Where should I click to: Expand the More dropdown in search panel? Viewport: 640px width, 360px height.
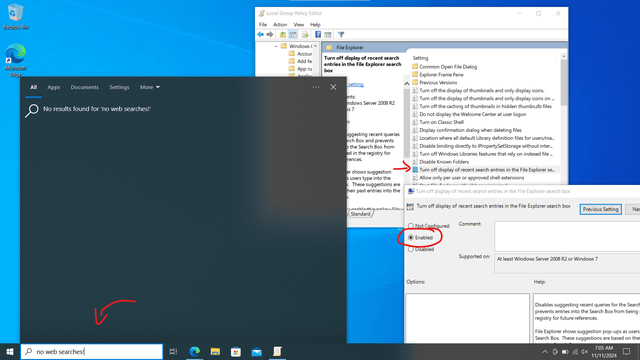tap(150, 87)
